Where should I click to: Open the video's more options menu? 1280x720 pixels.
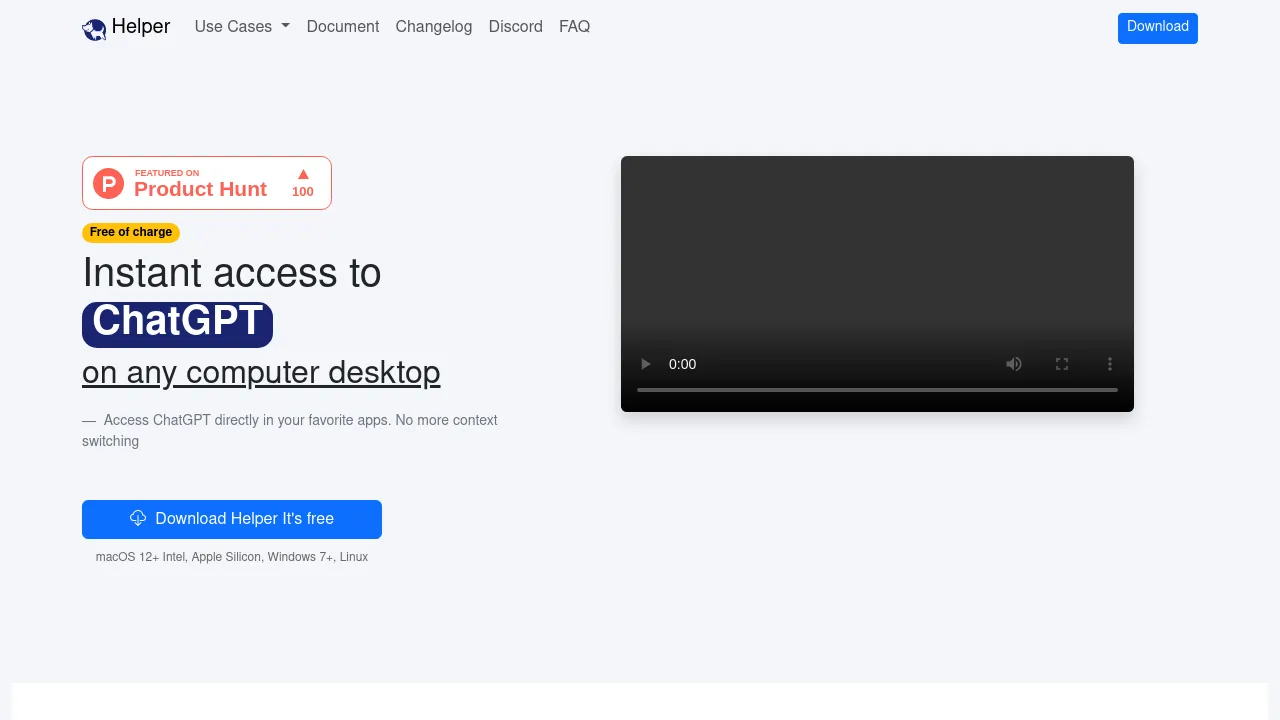[x=1110, y=364]
